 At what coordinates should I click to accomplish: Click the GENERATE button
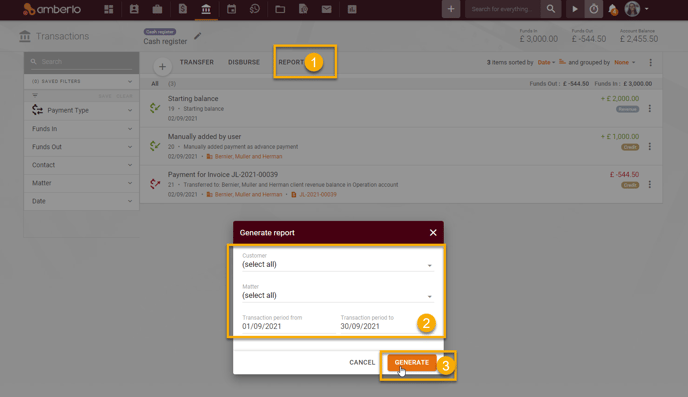pos(412,362)
